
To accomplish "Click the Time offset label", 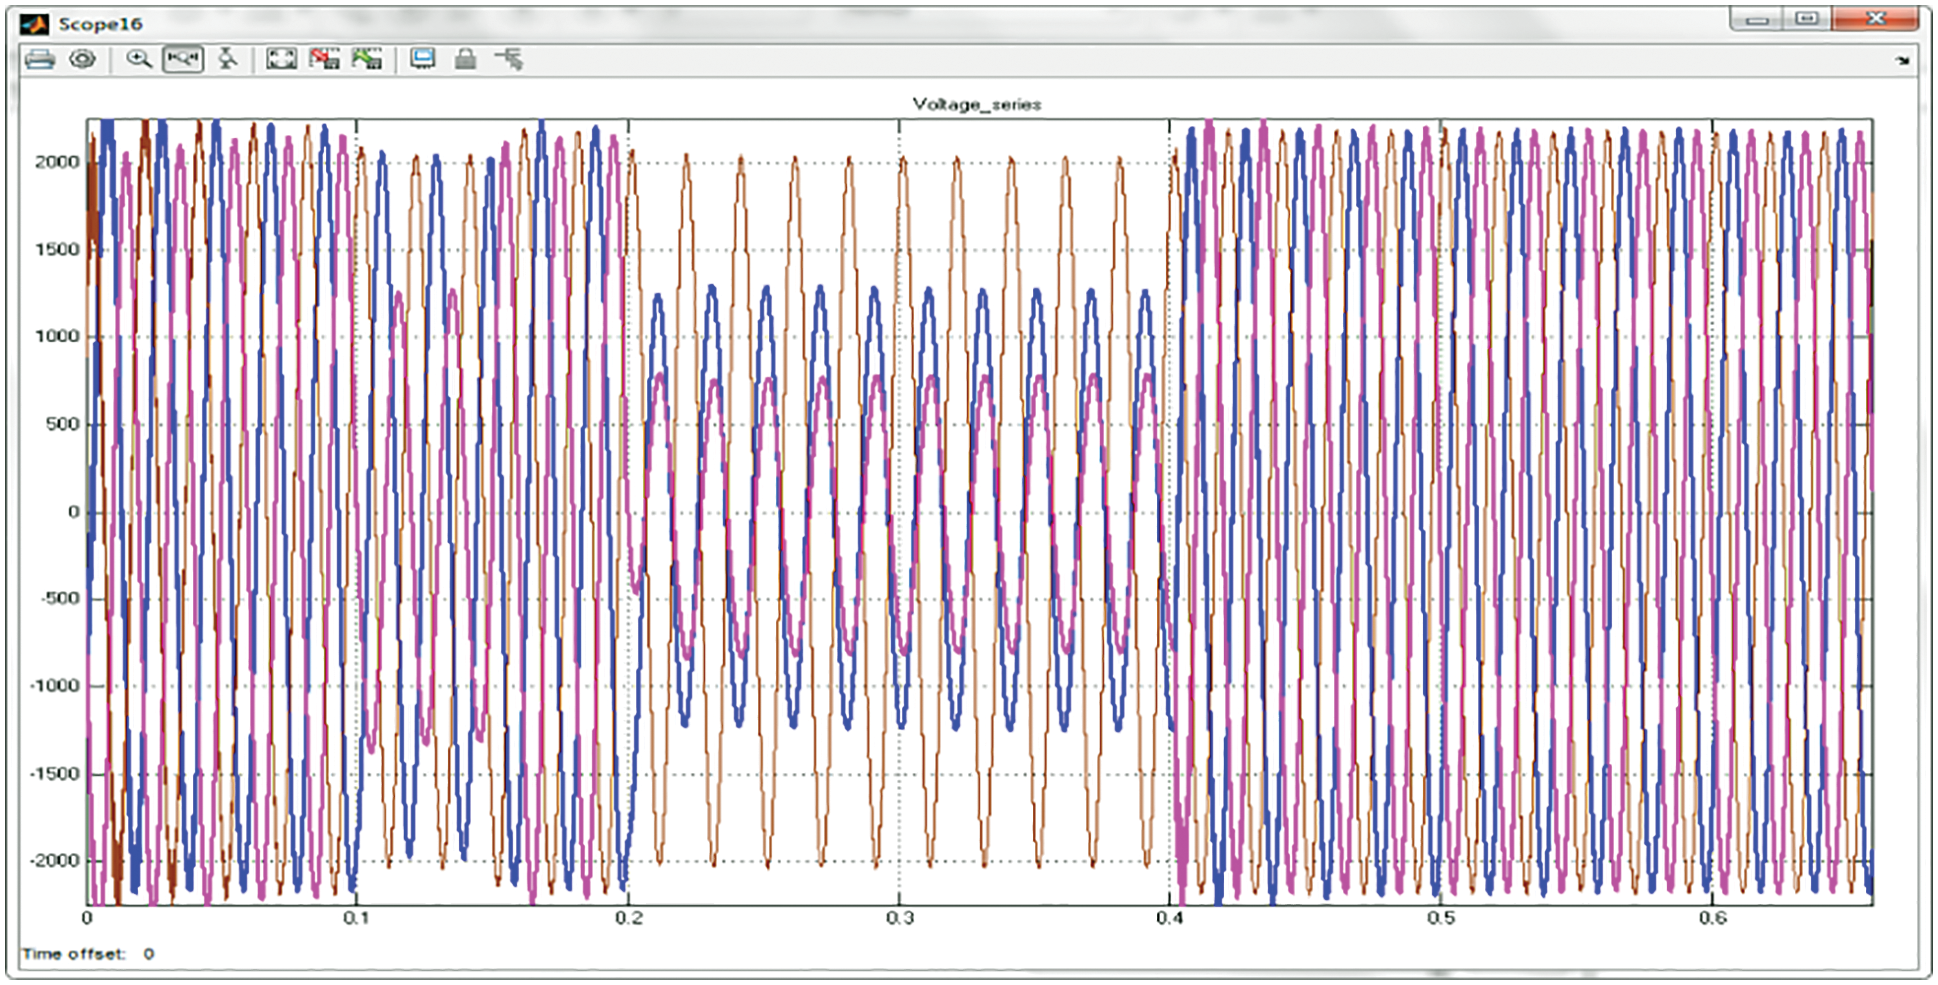I will pos(73,954).
